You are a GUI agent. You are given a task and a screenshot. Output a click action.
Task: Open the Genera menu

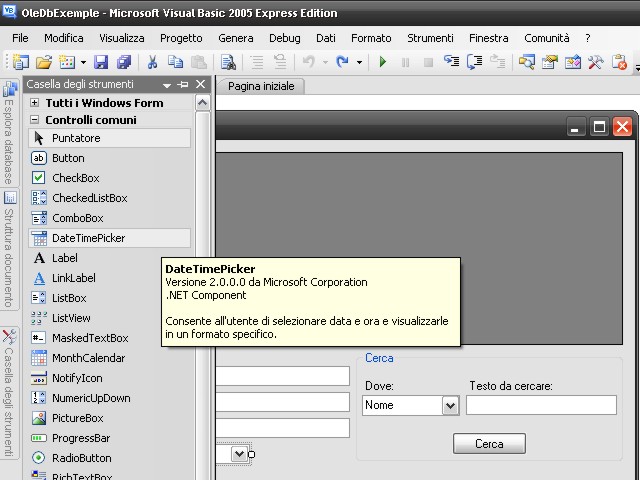236,38
